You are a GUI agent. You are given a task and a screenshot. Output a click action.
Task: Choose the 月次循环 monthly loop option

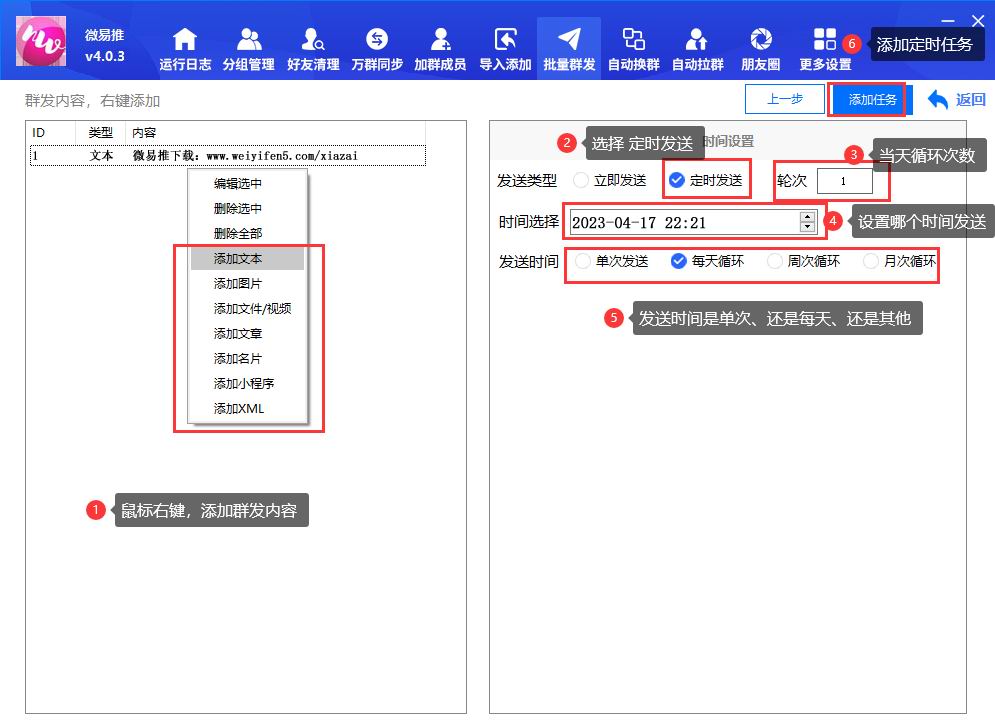click(871, 261)
